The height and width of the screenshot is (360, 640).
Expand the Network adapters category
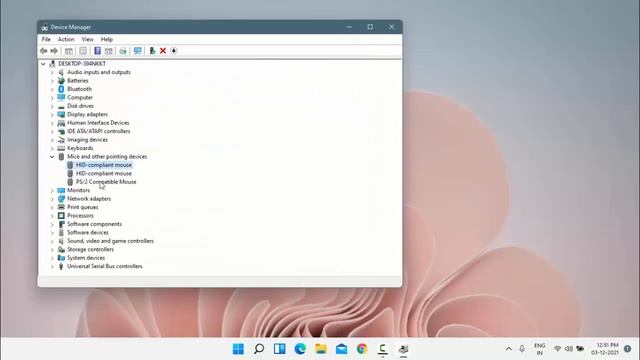click(52, 199)
